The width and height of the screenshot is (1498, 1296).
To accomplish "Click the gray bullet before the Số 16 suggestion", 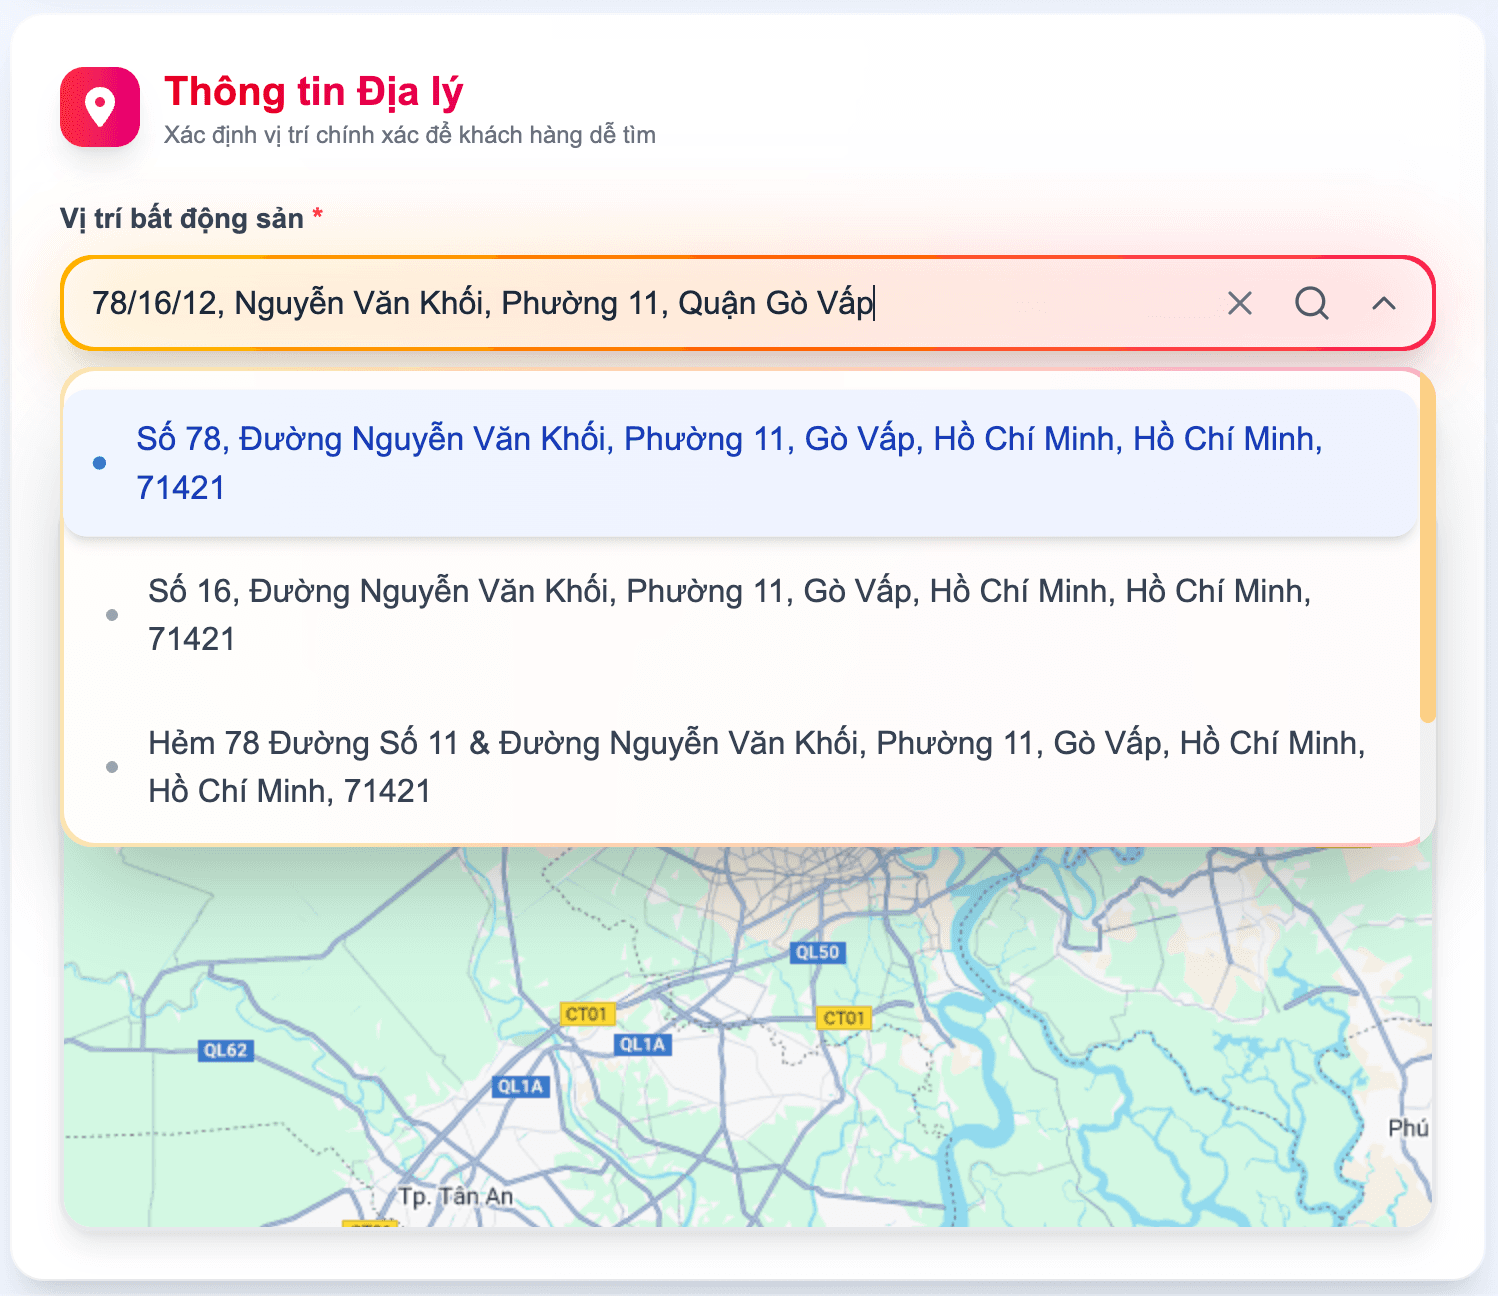I will click(112, 615).
